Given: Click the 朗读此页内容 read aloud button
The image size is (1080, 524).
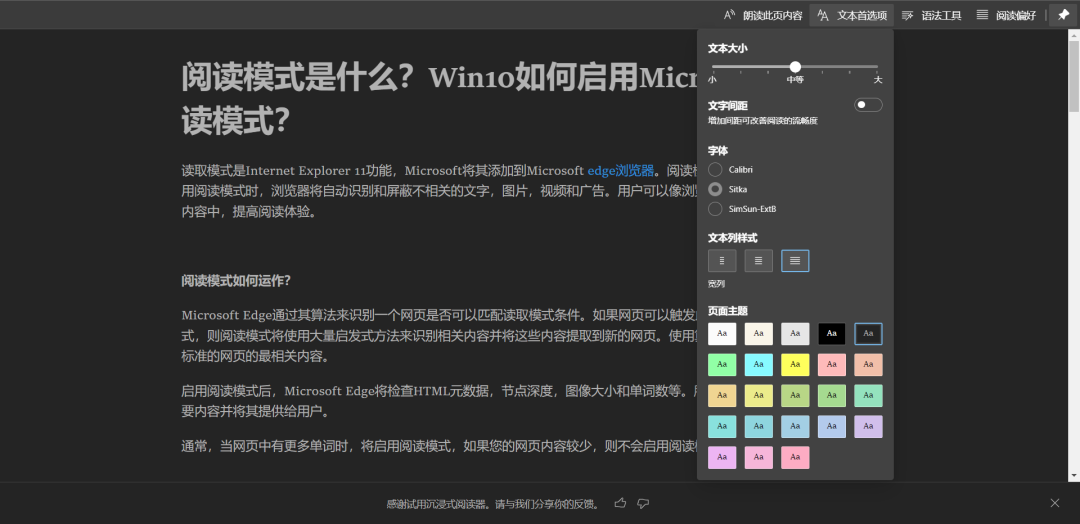Looking at the screenshot, I should point(762,15).
